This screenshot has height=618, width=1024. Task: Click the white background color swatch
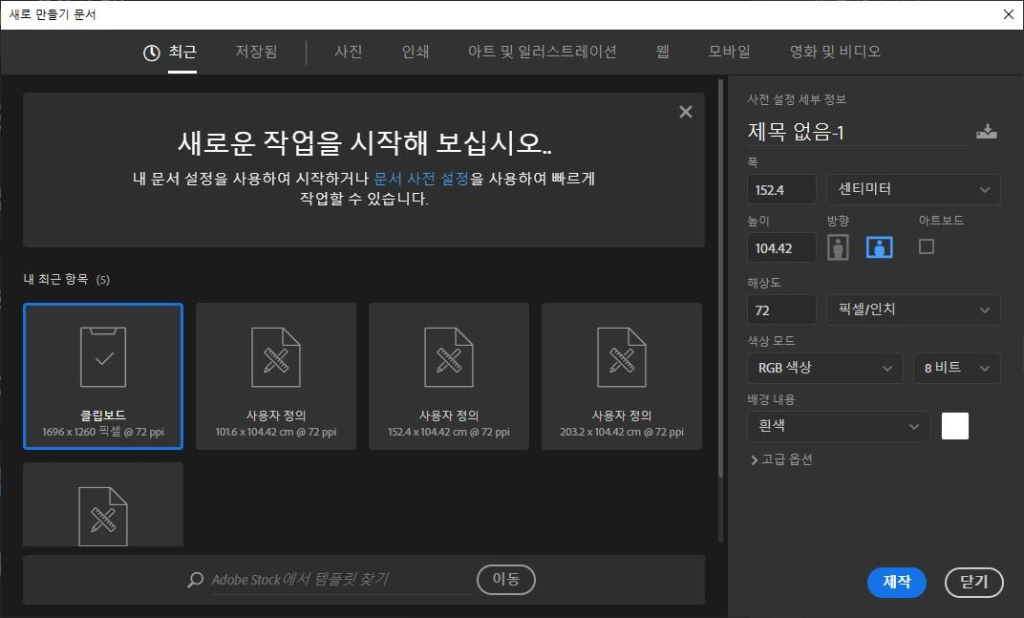(955, 427)
